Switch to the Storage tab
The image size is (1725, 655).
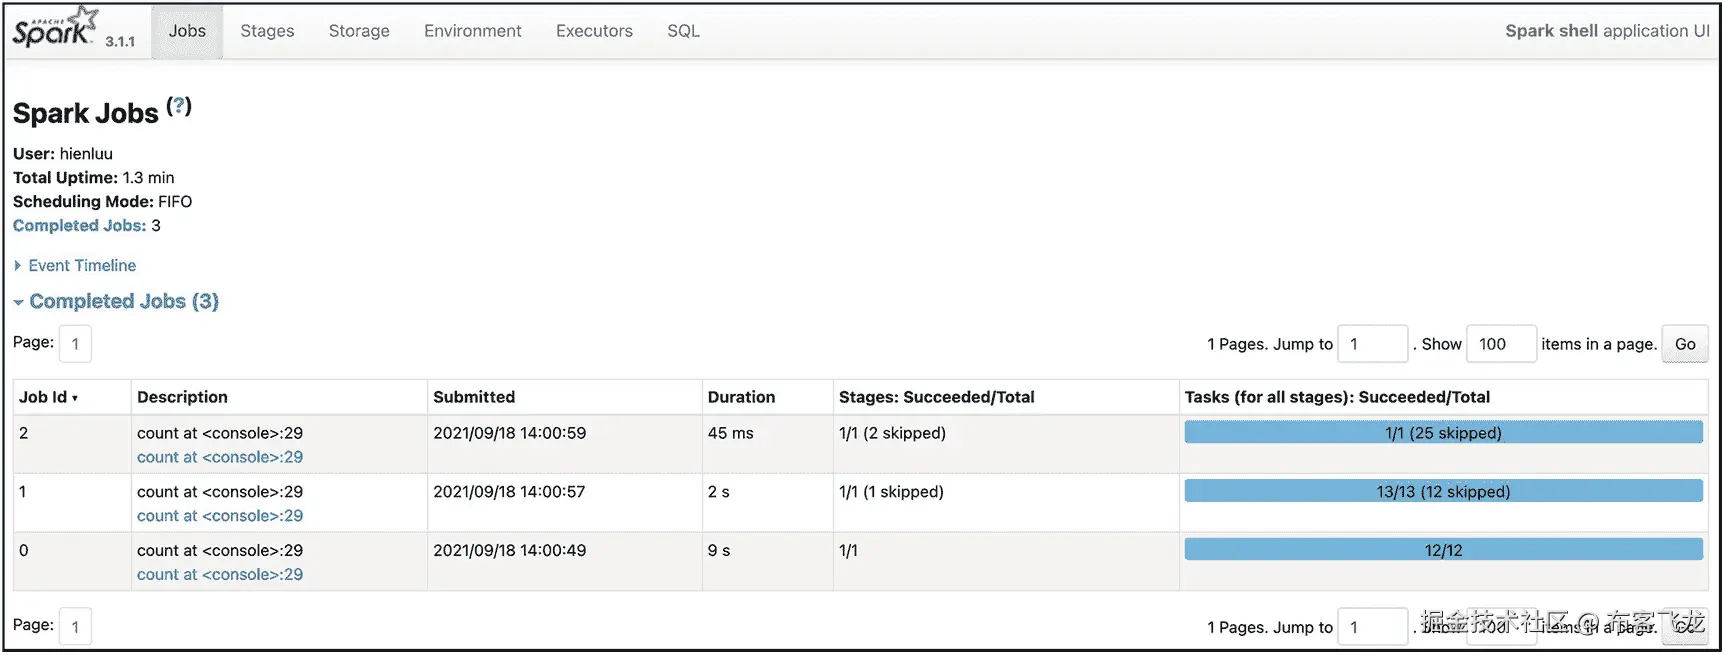coord(359,31)
